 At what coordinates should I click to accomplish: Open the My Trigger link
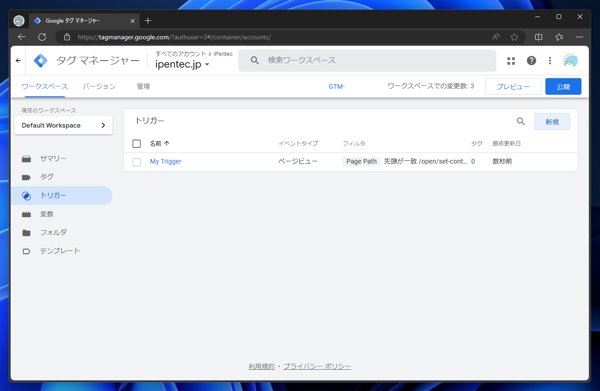coord(165,161)
